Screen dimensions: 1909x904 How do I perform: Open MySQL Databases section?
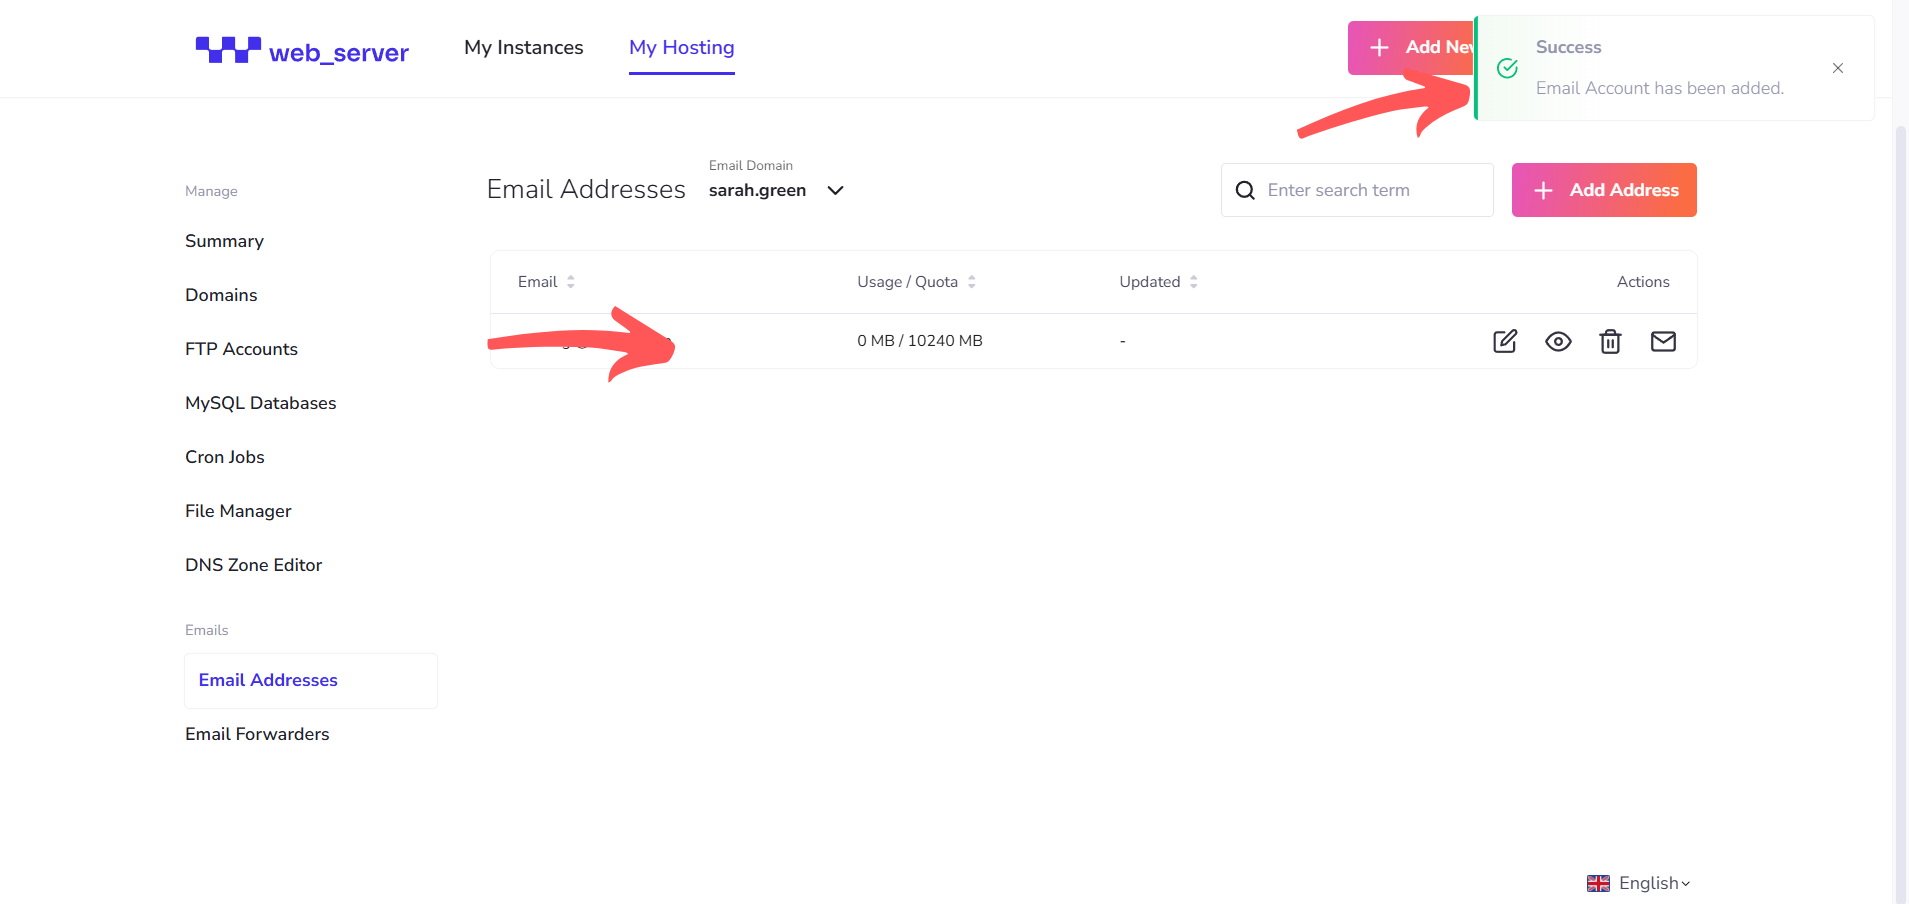pyautogui.click(x=260, y=403)
